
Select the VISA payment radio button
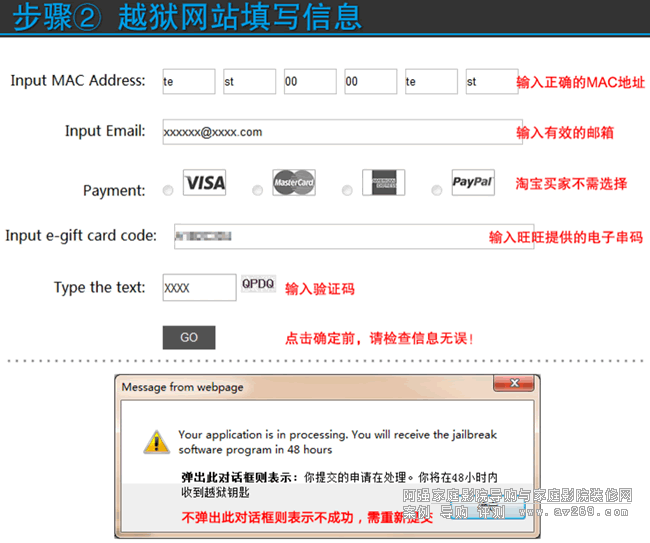166,190
